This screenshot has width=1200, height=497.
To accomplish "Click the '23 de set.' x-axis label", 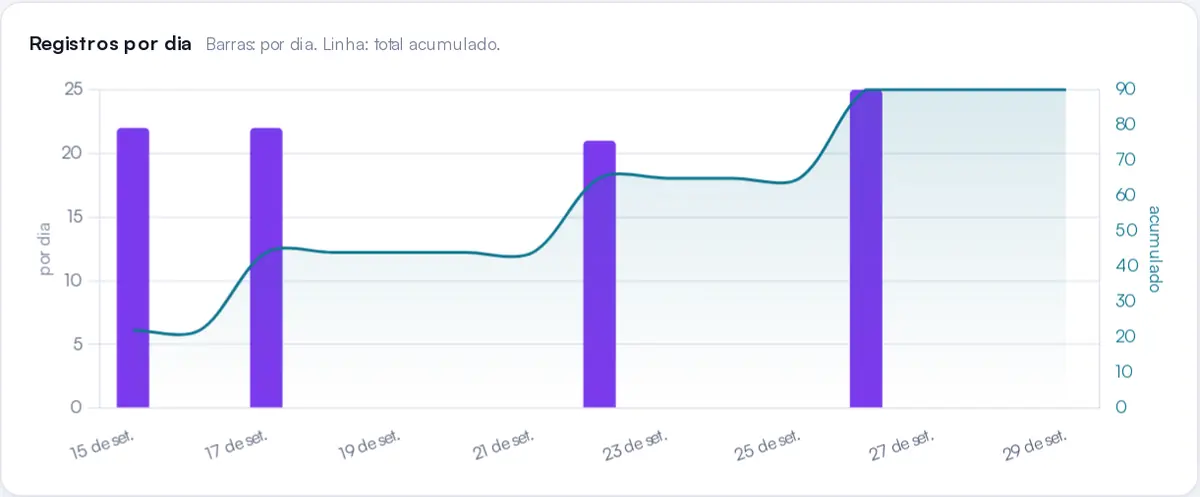I will (635, 445).
